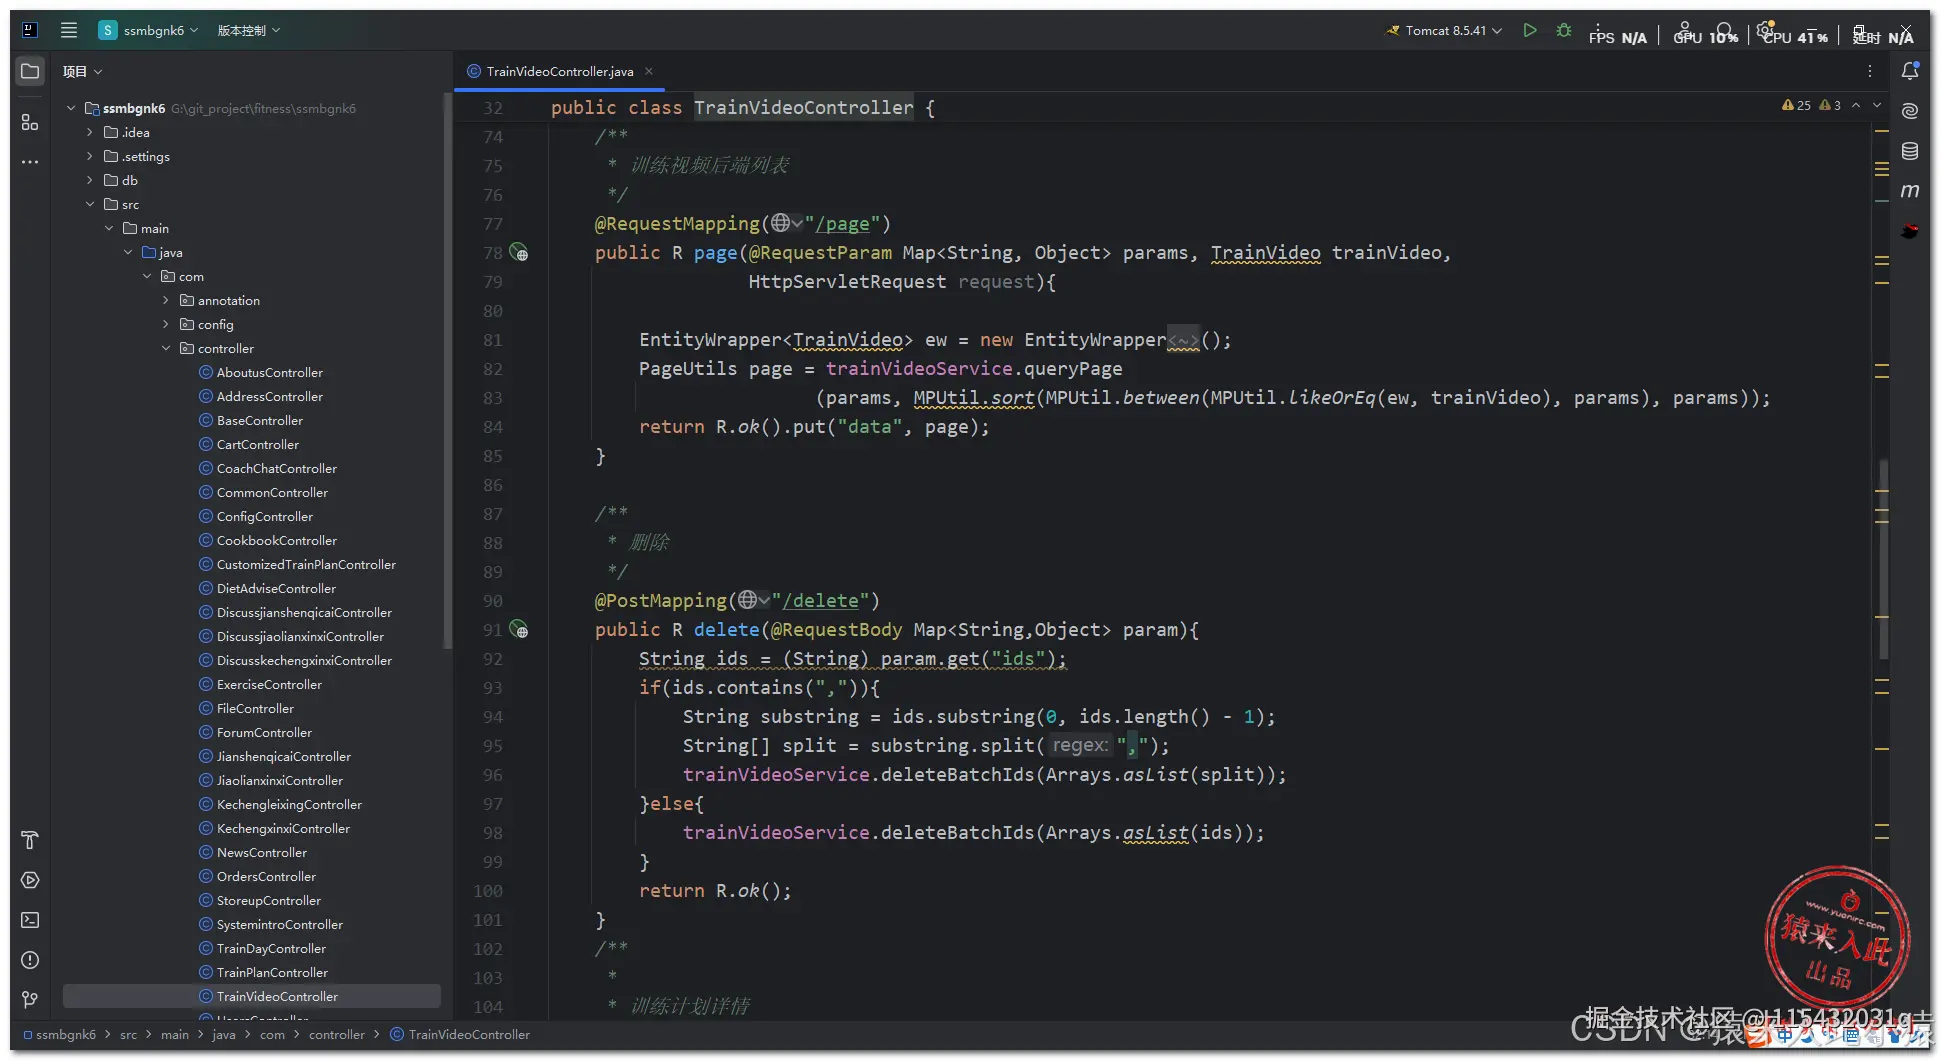Go to previous highlighted error arrow
This screenshot has width=1941, height=1061.
[1856, 105]
